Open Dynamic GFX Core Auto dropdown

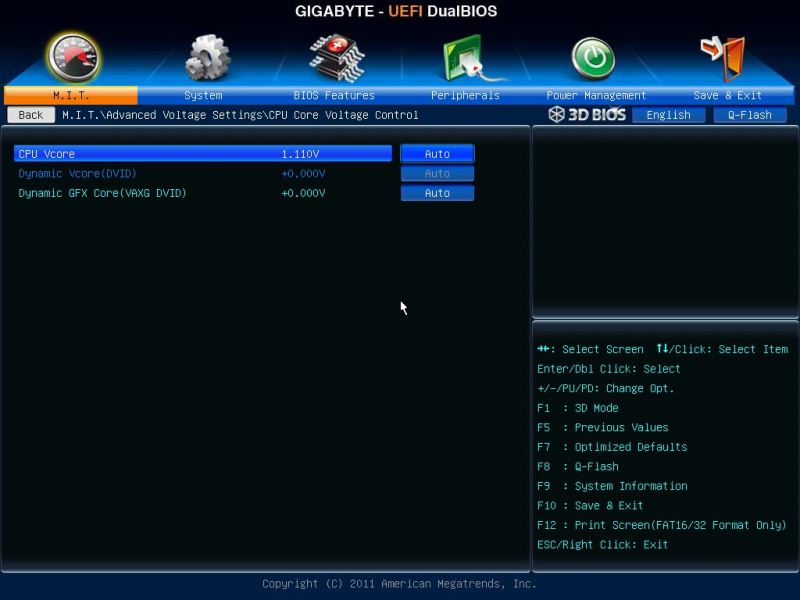(x=437, y=193)
